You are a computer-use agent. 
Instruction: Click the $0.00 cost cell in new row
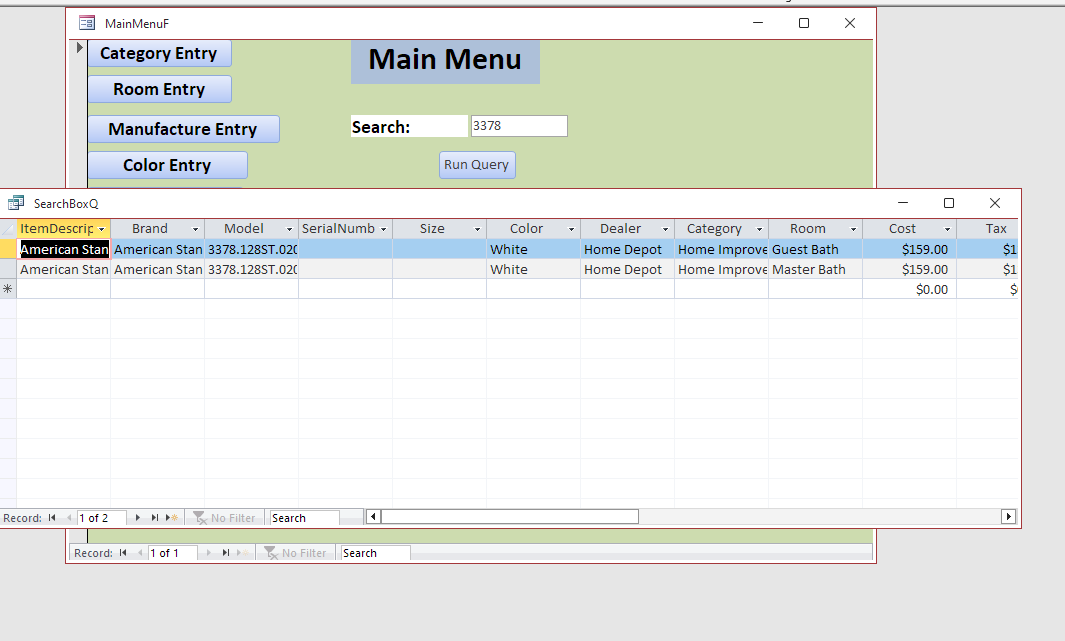coord(909,289)
